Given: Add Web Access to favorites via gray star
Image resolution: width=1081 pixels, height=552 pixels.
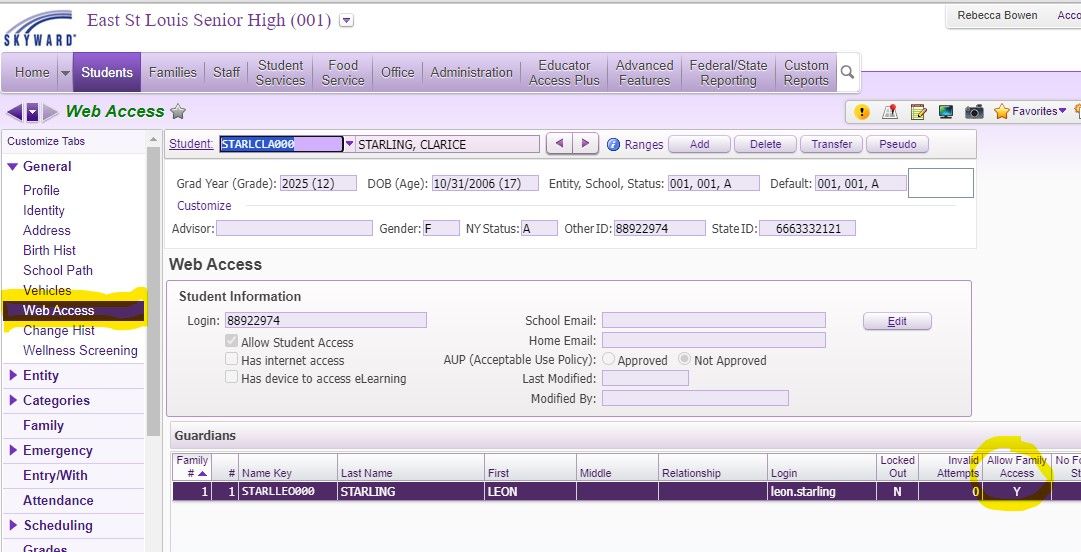Looking at the screenshot, I should 178,112.
